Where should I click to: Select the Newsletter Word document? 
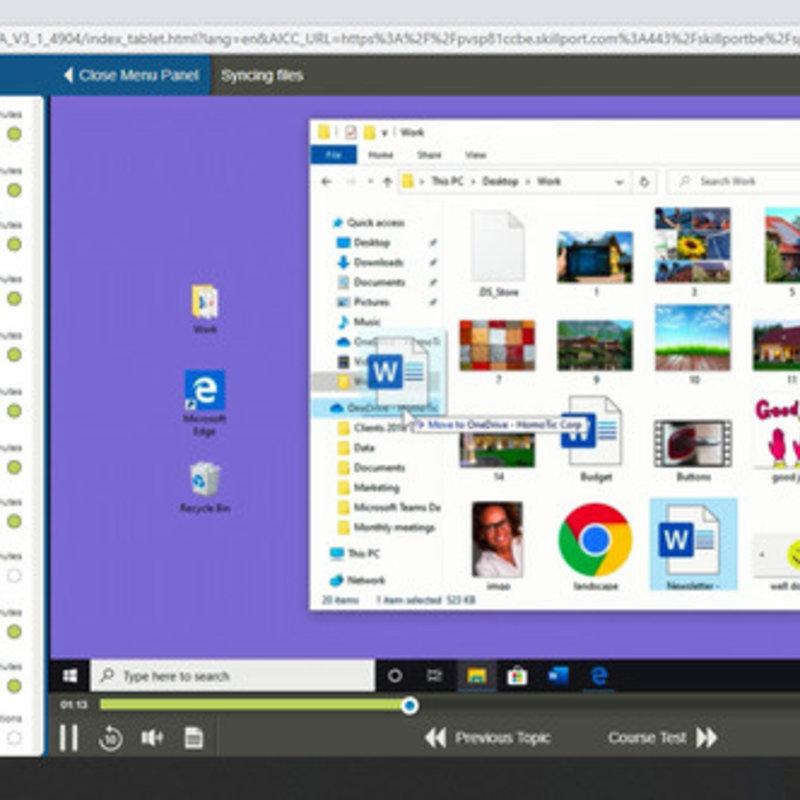pyautogui.click(x=693, y=544)
